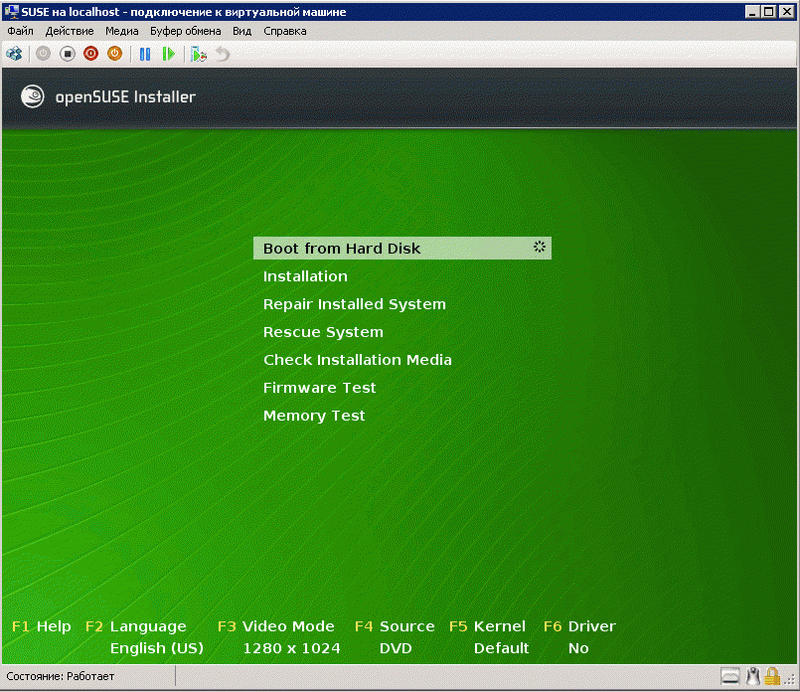Select Check Installation Media
This screenshot has width=800, height=692.
tap(357, 360)
